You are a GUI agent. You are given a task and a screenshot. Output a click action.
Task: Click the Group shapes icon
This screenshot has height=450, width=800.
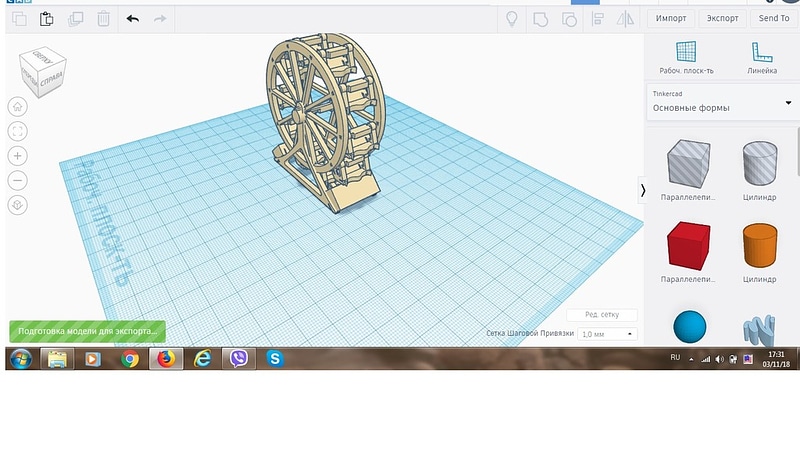tap(540, 19)
